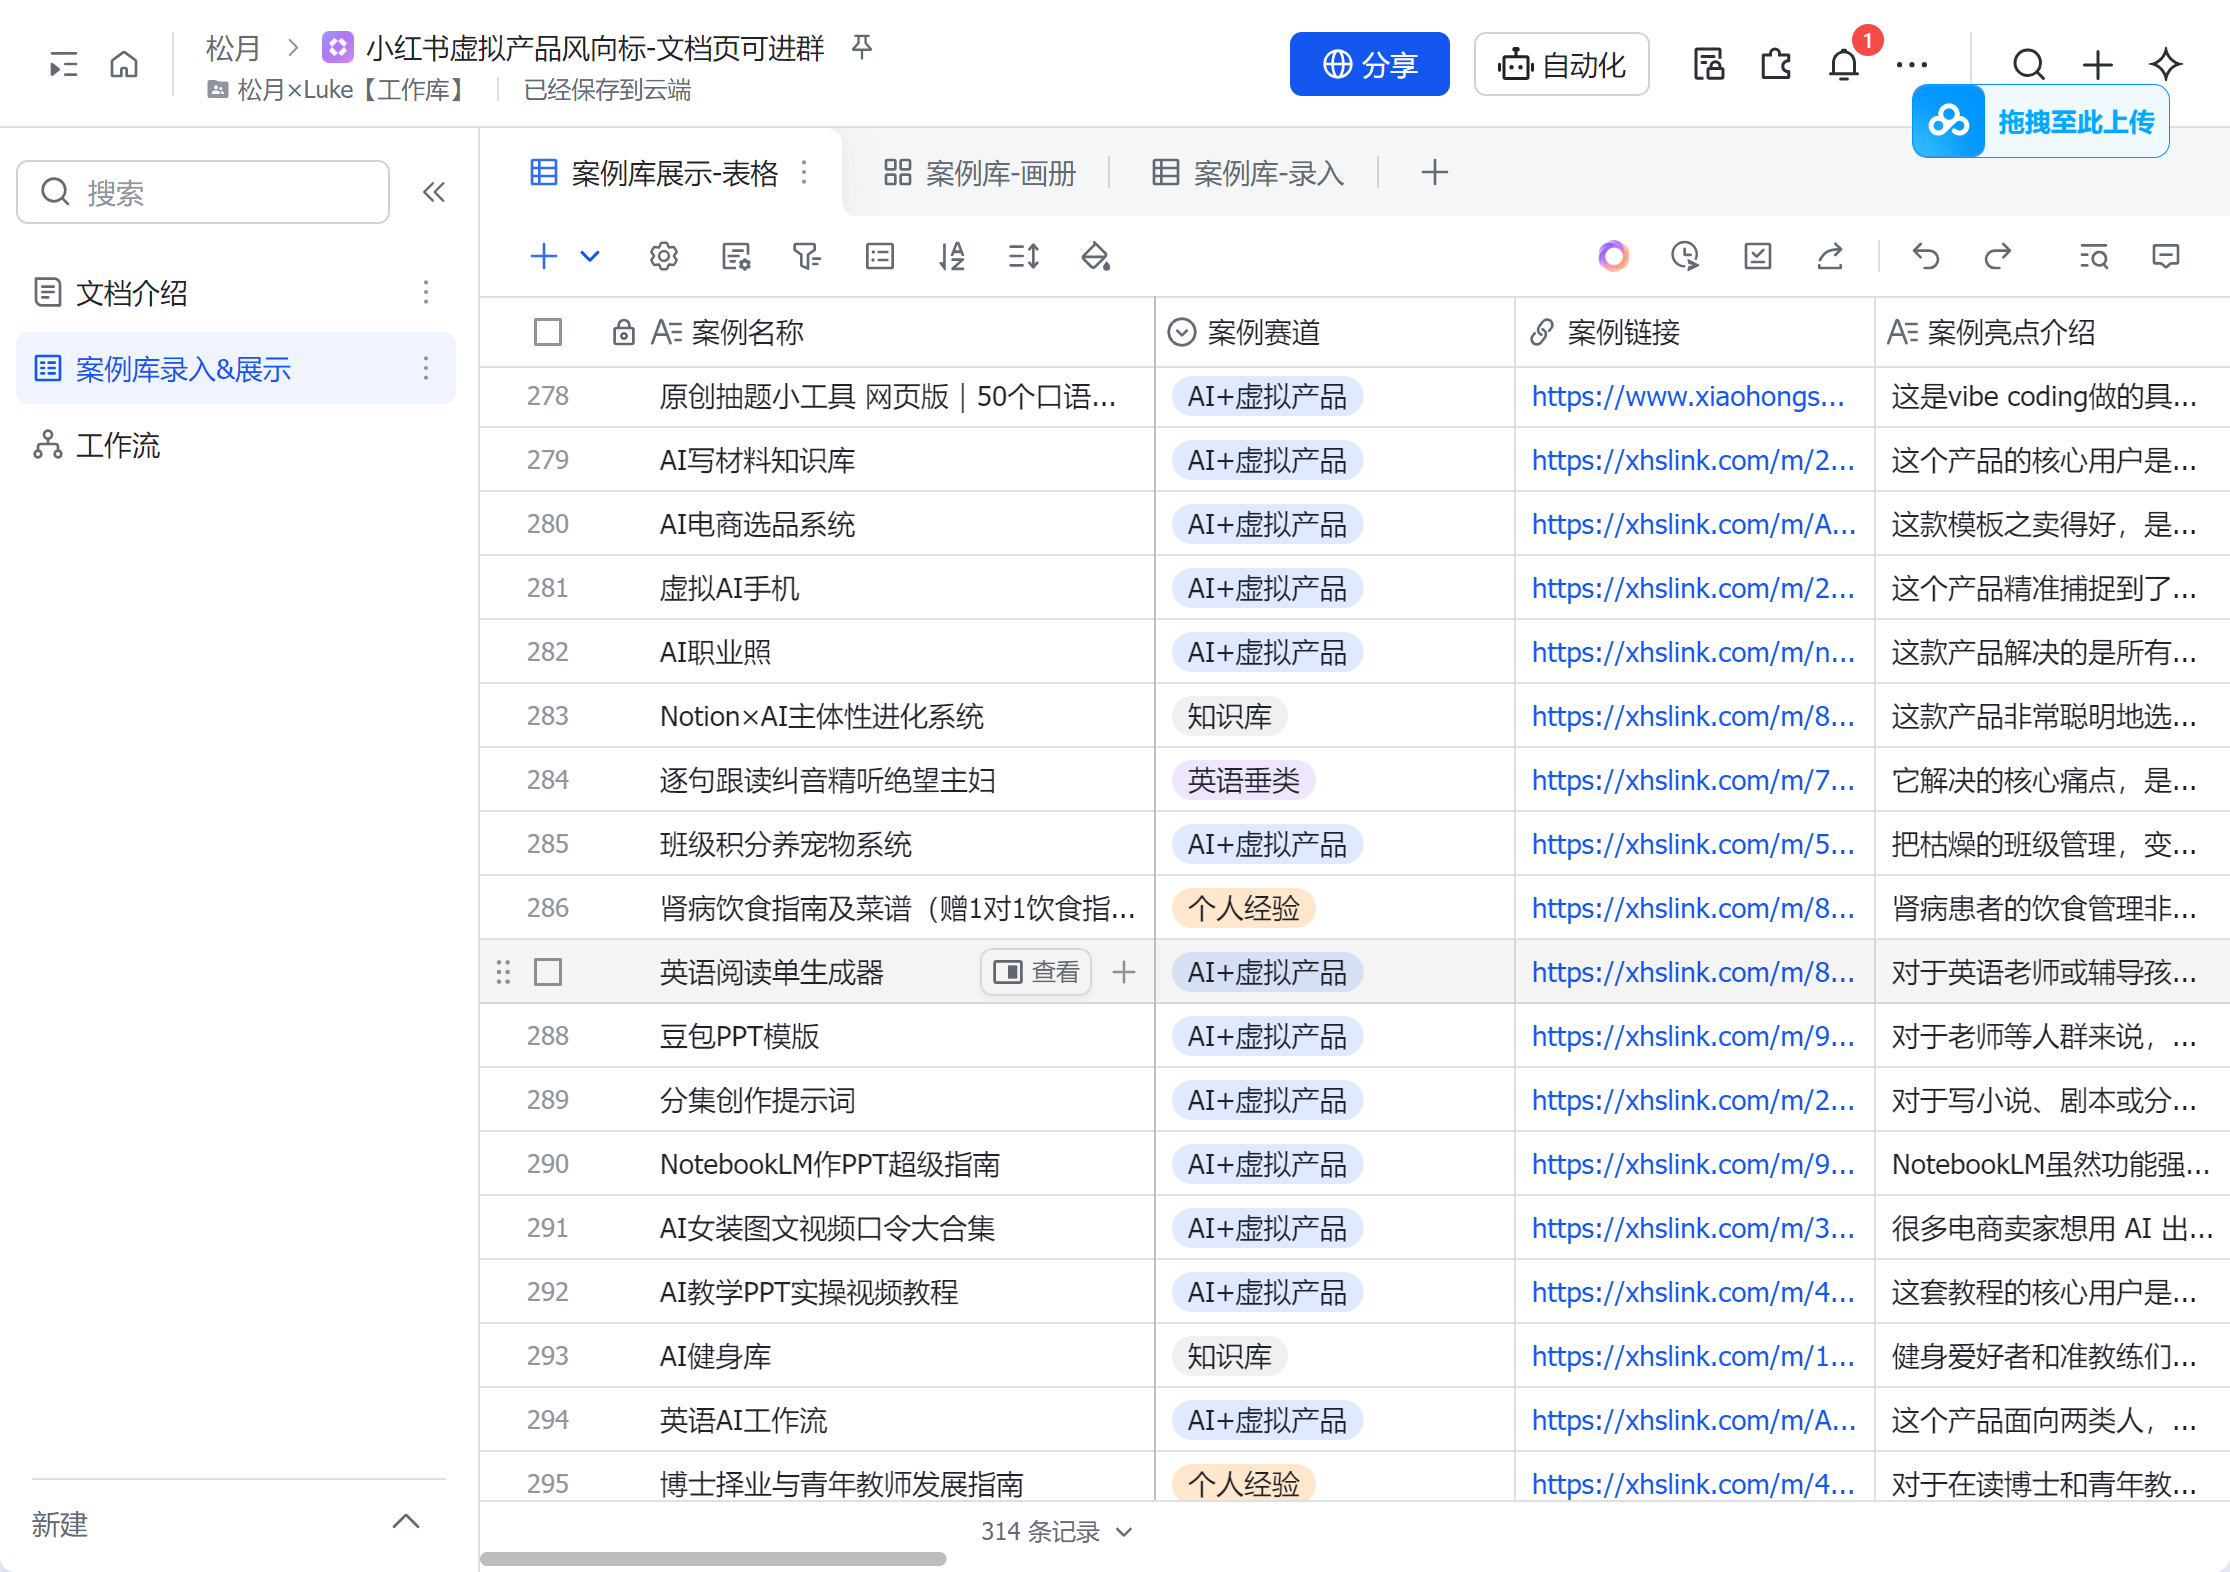Screen dimensions: 2230x1572
Task: Open the filter tool in toolbar
Action: [806, 257]
